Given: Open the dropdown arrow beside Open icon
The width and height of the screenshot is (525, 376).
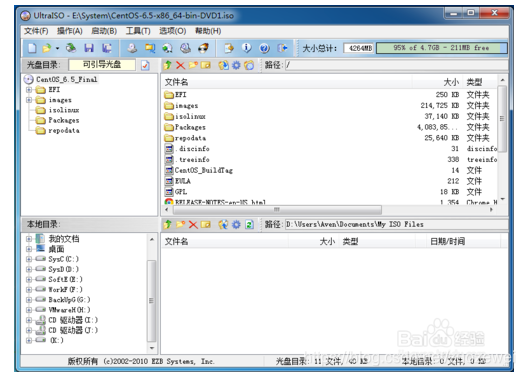Looking at the screenshot, I should (57, 49).
